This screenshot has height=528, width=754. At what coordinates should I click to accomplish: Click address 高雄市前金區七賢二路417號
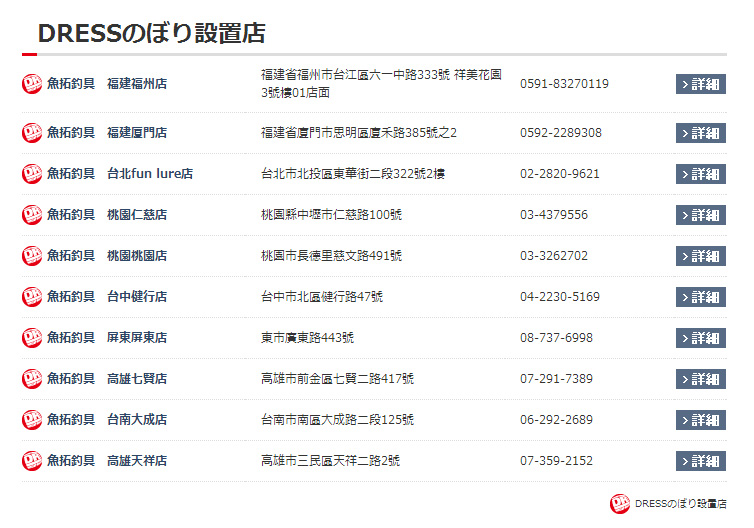point(337,378)
